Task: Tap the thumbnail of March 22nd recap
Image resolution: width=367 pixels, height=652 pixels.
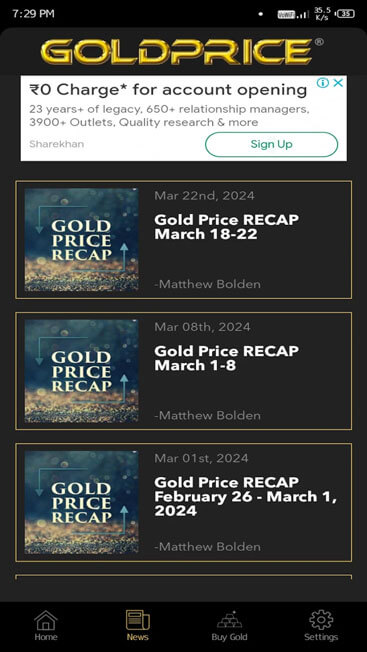Action: pyautogui.click(x=81, y=240)
